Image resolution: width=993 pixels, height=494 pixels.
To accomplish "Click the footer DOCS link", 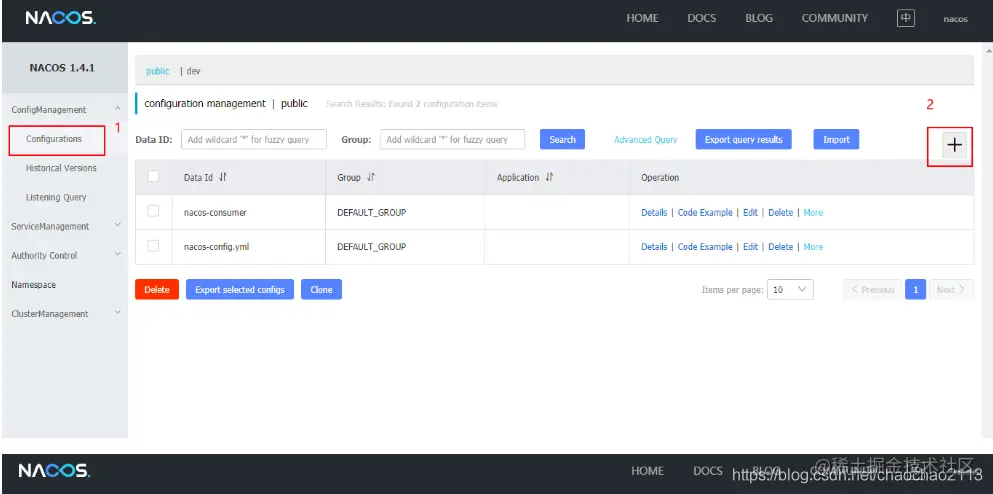I will [x=707, y=471].
